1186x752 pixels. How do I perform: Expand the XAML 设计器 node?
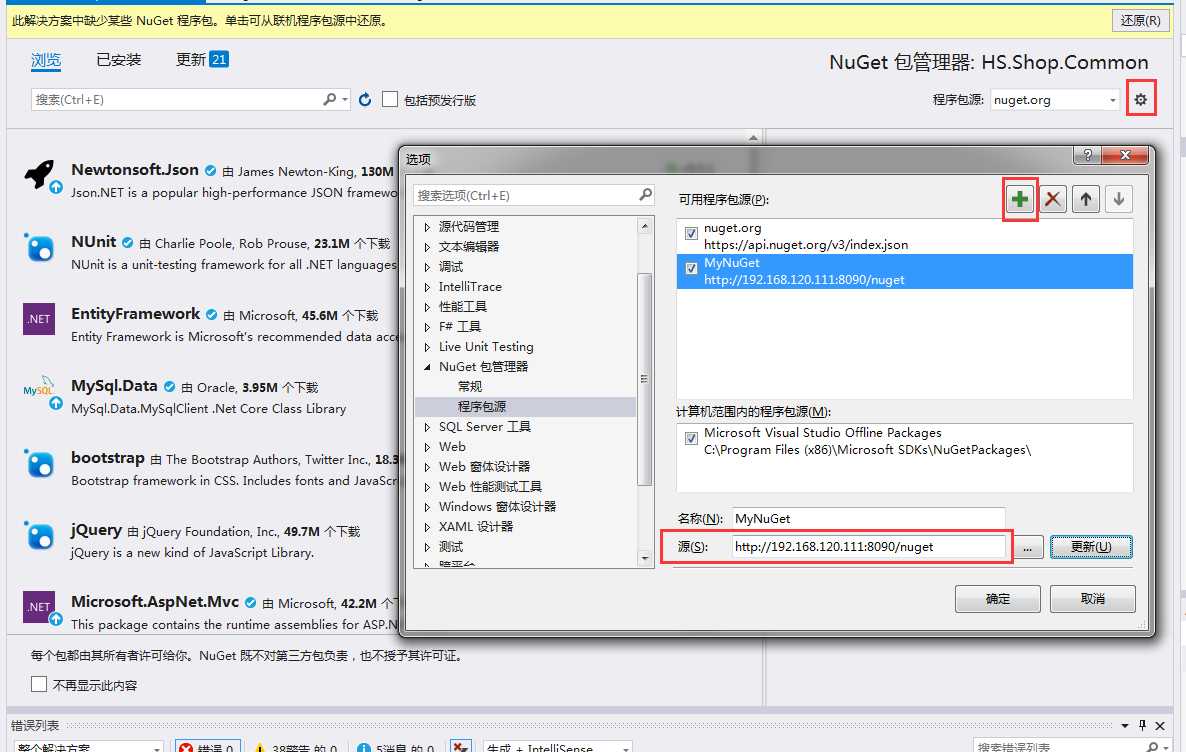pyautogui.click(x=427, y=527)
